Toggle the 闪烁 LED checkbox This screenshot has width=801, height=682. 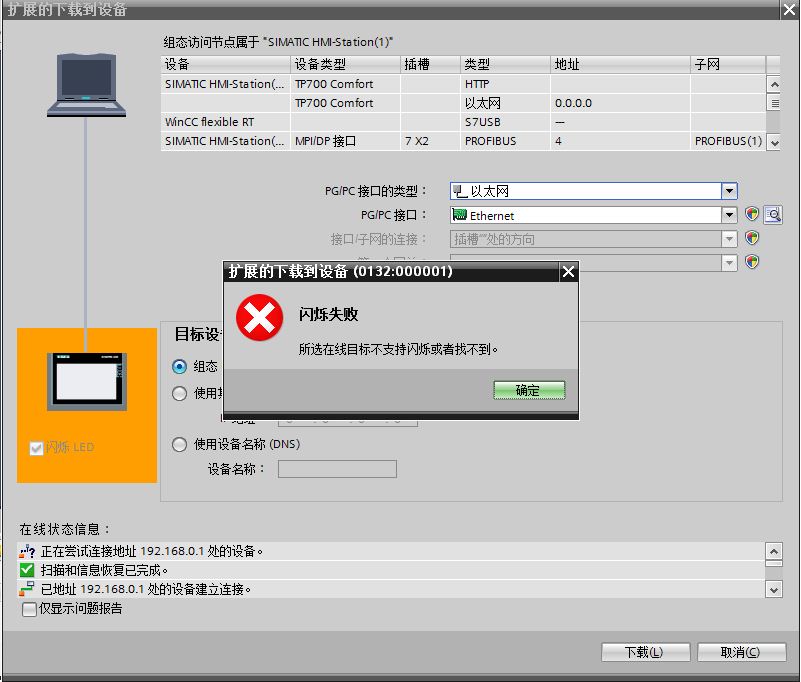36,449
